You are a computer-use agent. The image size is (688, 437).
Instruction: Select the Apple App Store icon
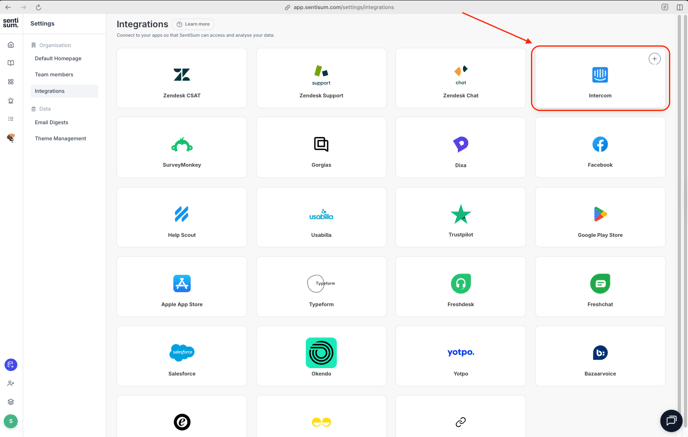click(182, 284)
